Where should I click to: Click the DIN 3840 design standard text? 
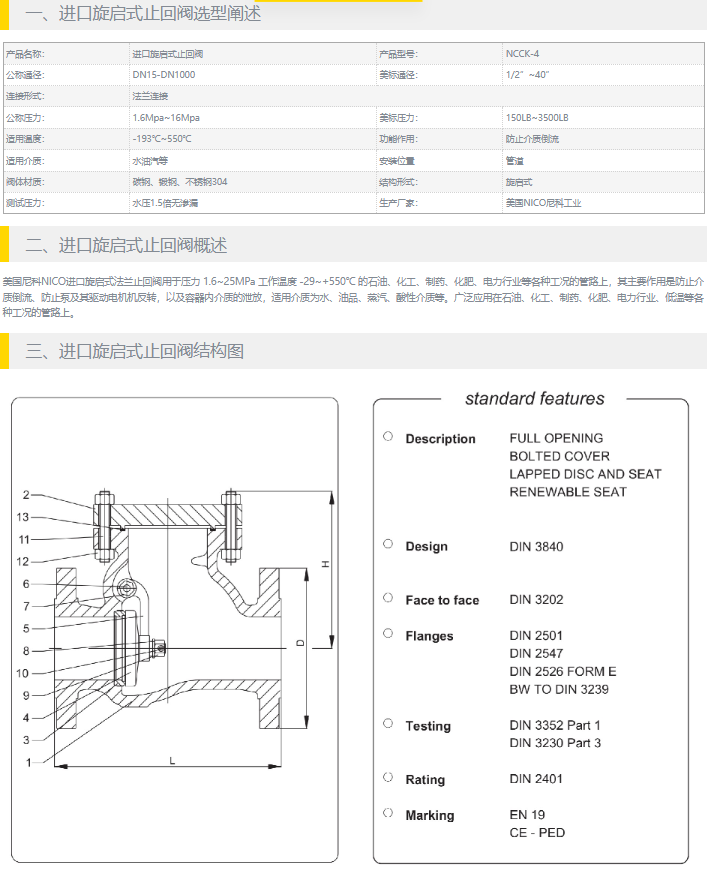(536, 546)
